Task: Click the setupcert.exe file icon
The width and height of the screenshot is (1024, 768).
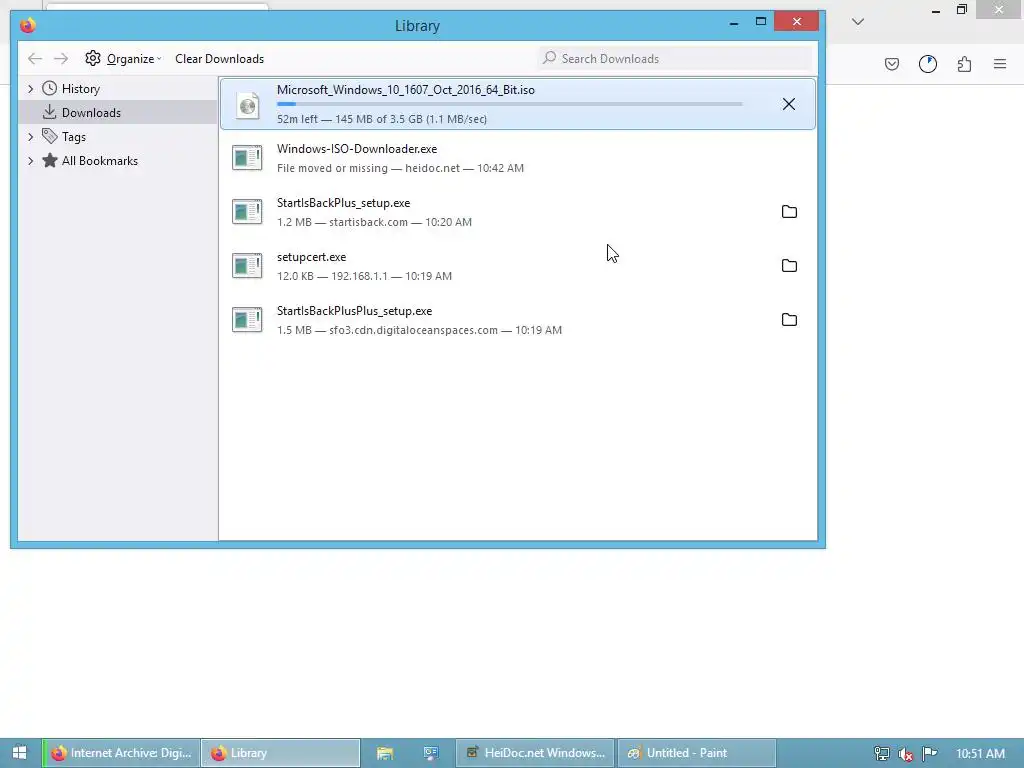Action: point(247,266)
